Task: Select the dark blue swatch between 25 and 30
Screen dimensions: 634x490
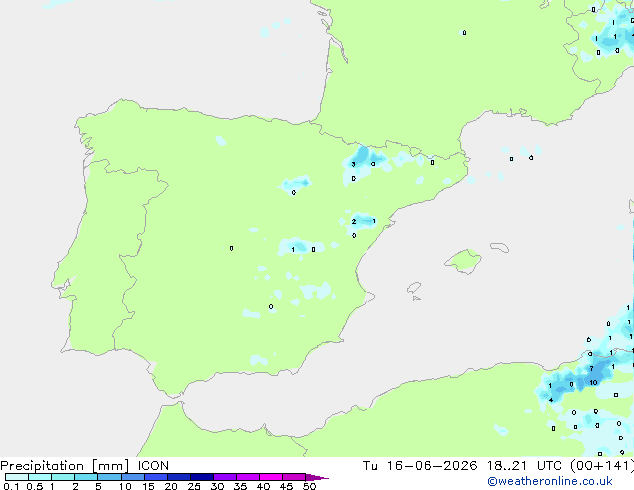Action: point(202,477)
